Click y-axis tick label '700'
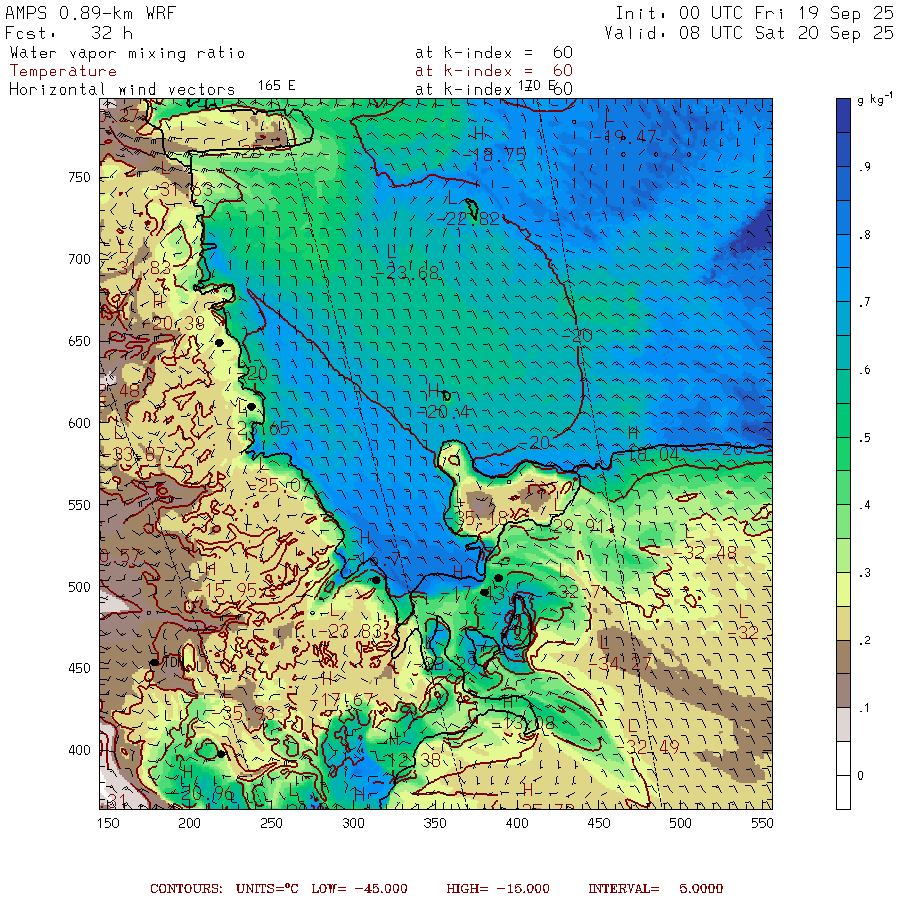 [x=79, y=259]
